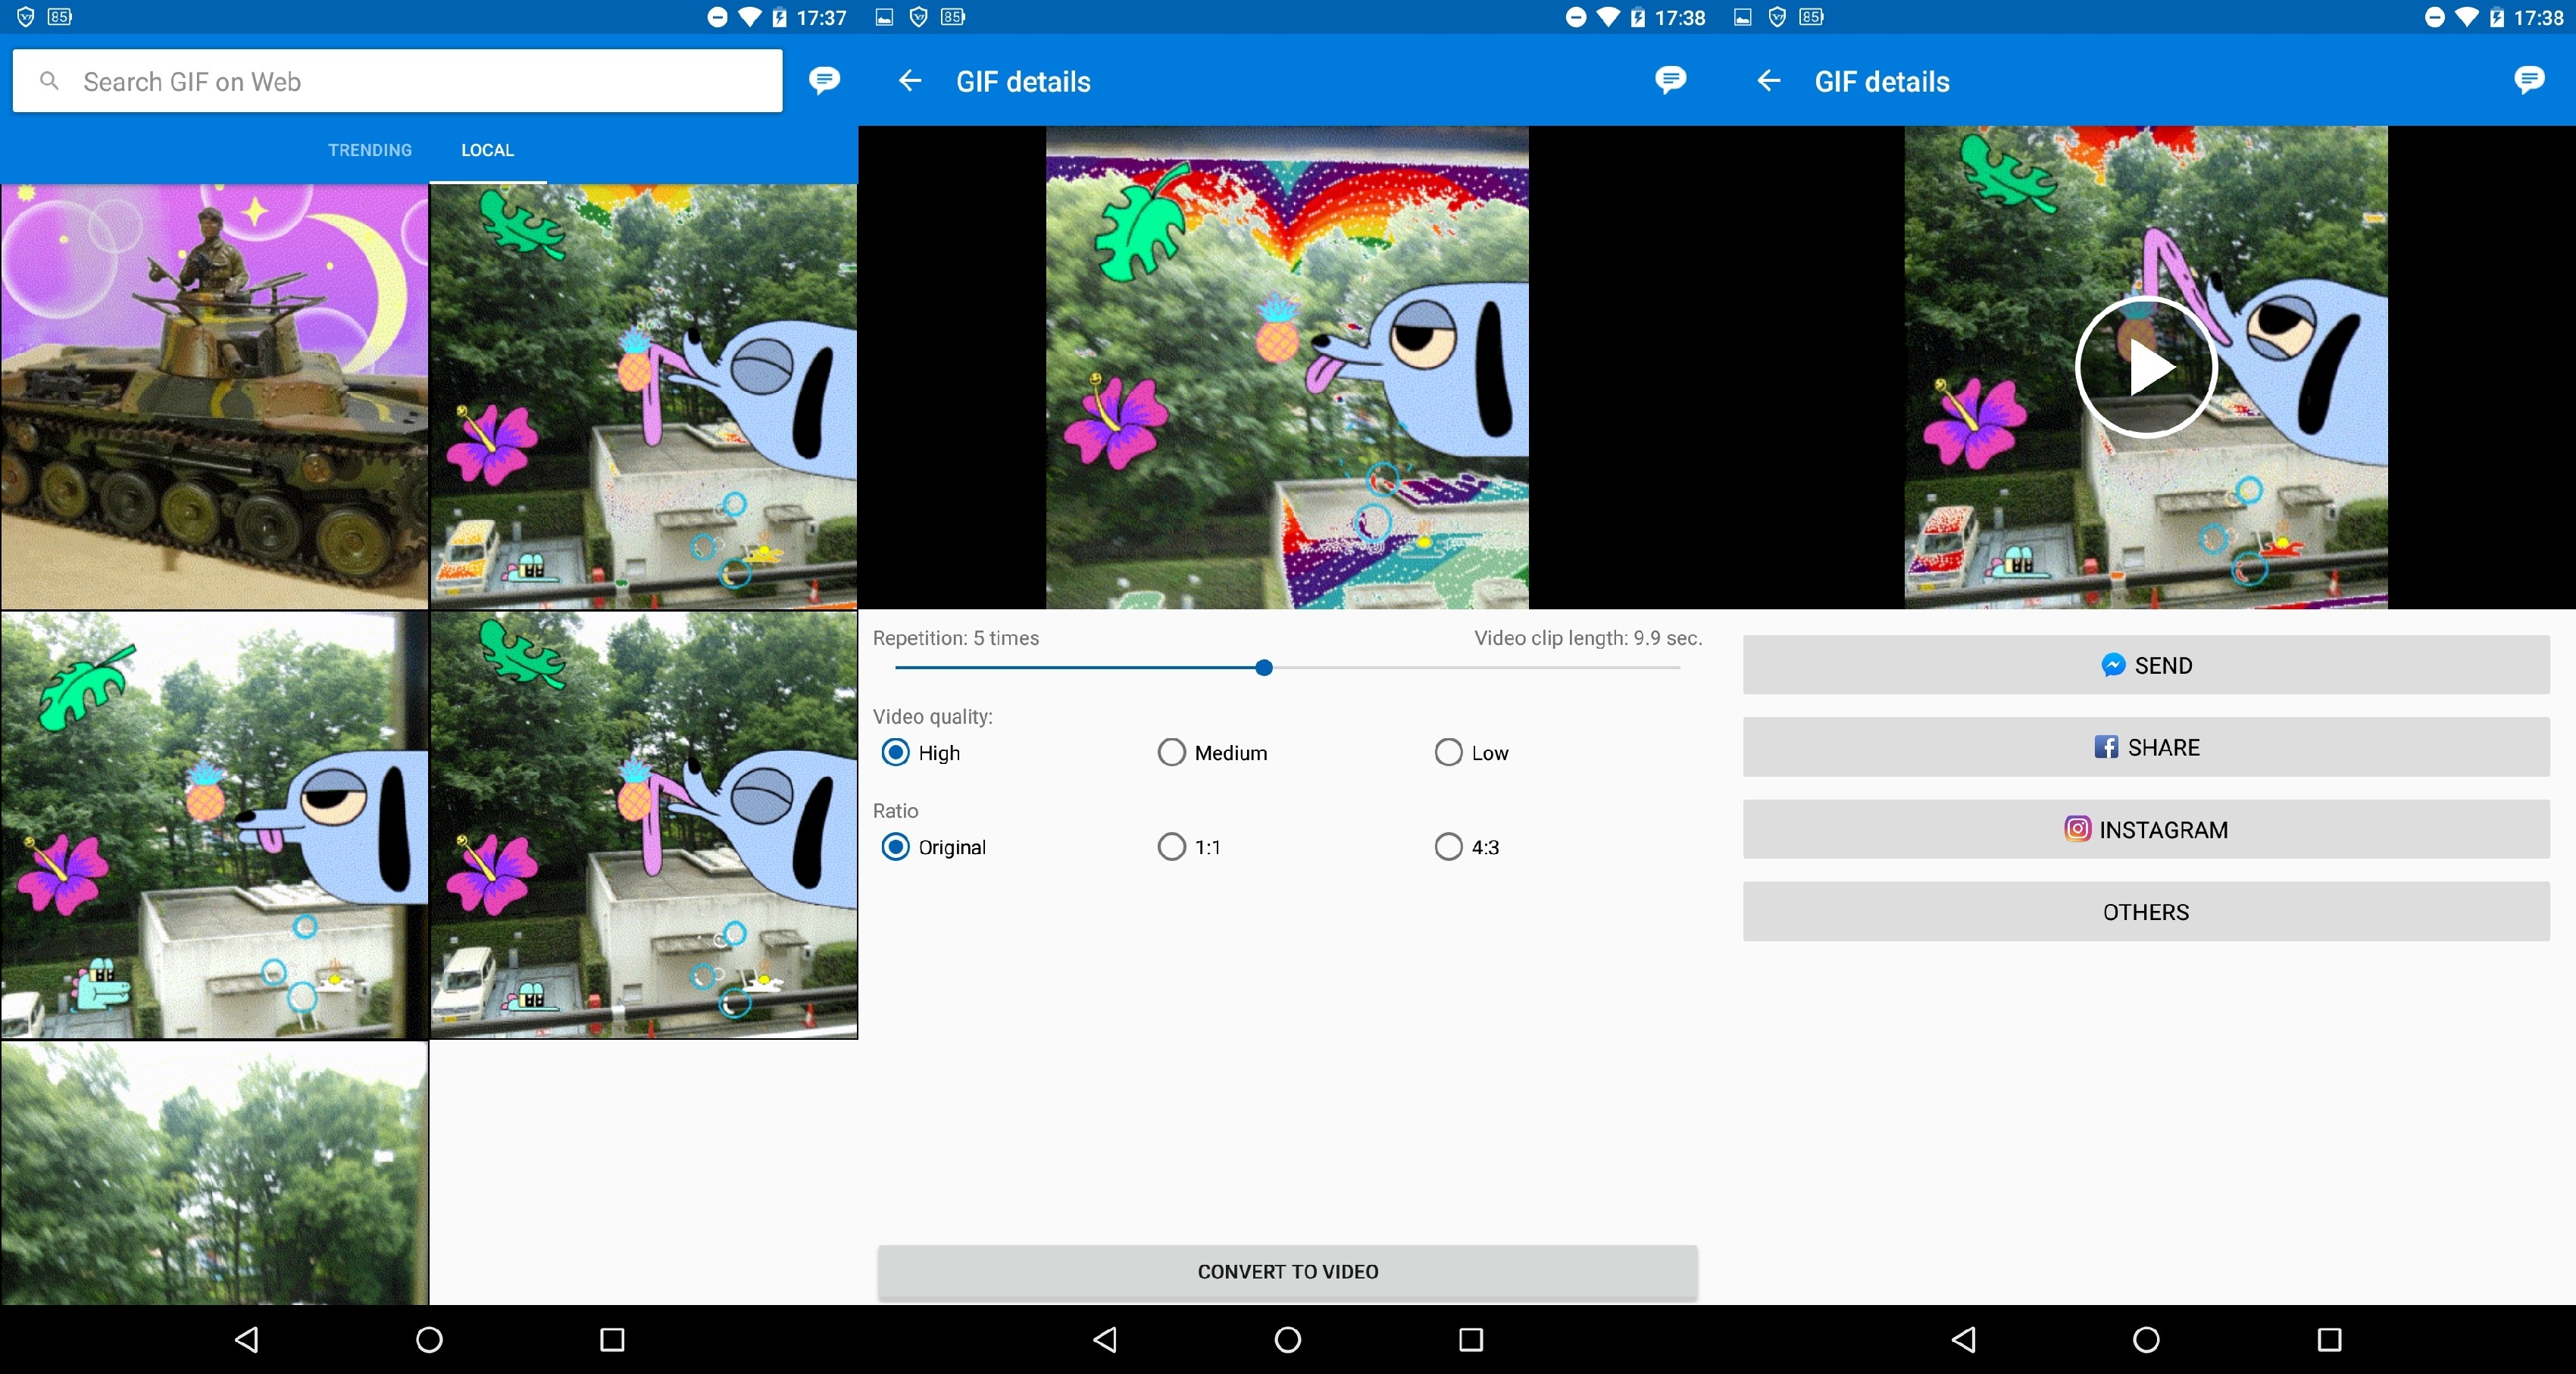Choose the 4:3 ratio option

tap(1448, 847)
